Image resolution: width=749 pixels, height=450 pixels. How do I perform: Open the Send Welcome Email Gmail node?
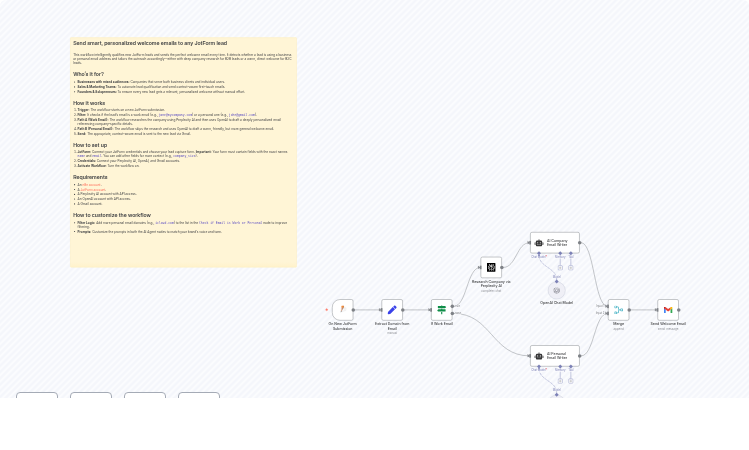(668, 310)
